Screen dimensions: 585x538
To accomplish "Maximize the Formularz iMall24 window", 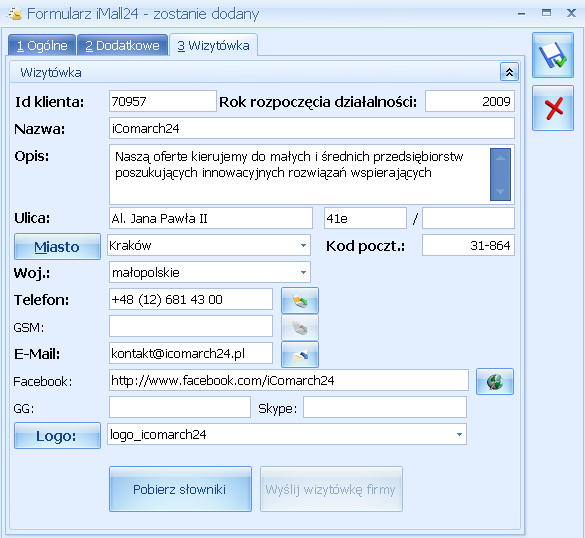I will click(x=546, y=13).
